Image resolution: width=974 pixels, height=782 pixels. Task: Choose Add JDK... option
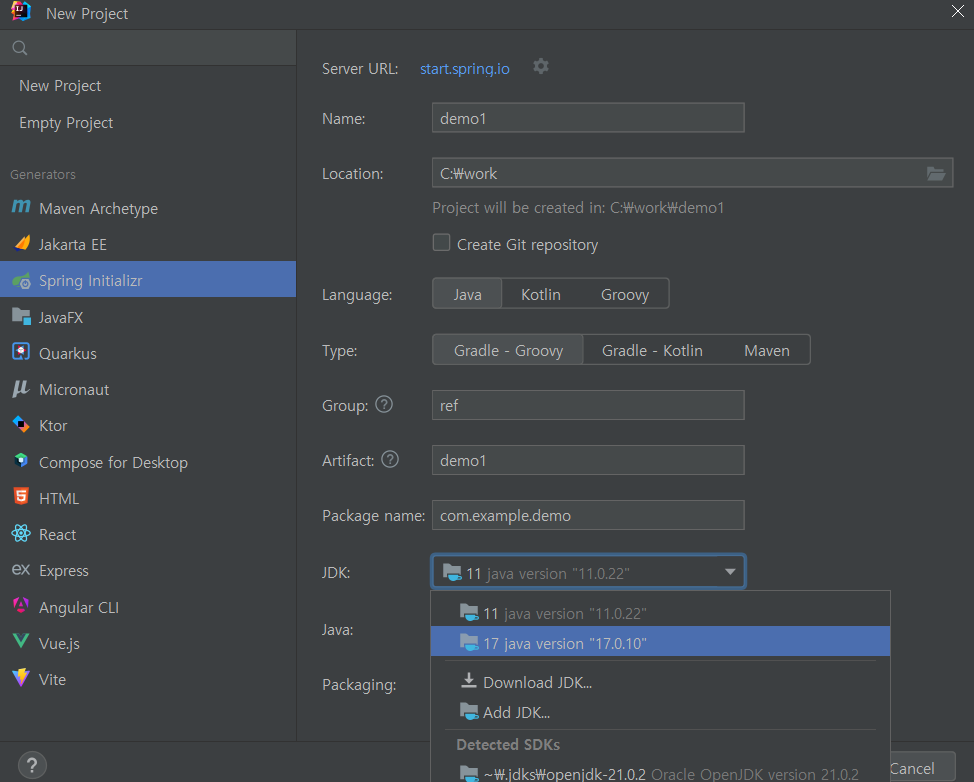click(x=660, y=712)
